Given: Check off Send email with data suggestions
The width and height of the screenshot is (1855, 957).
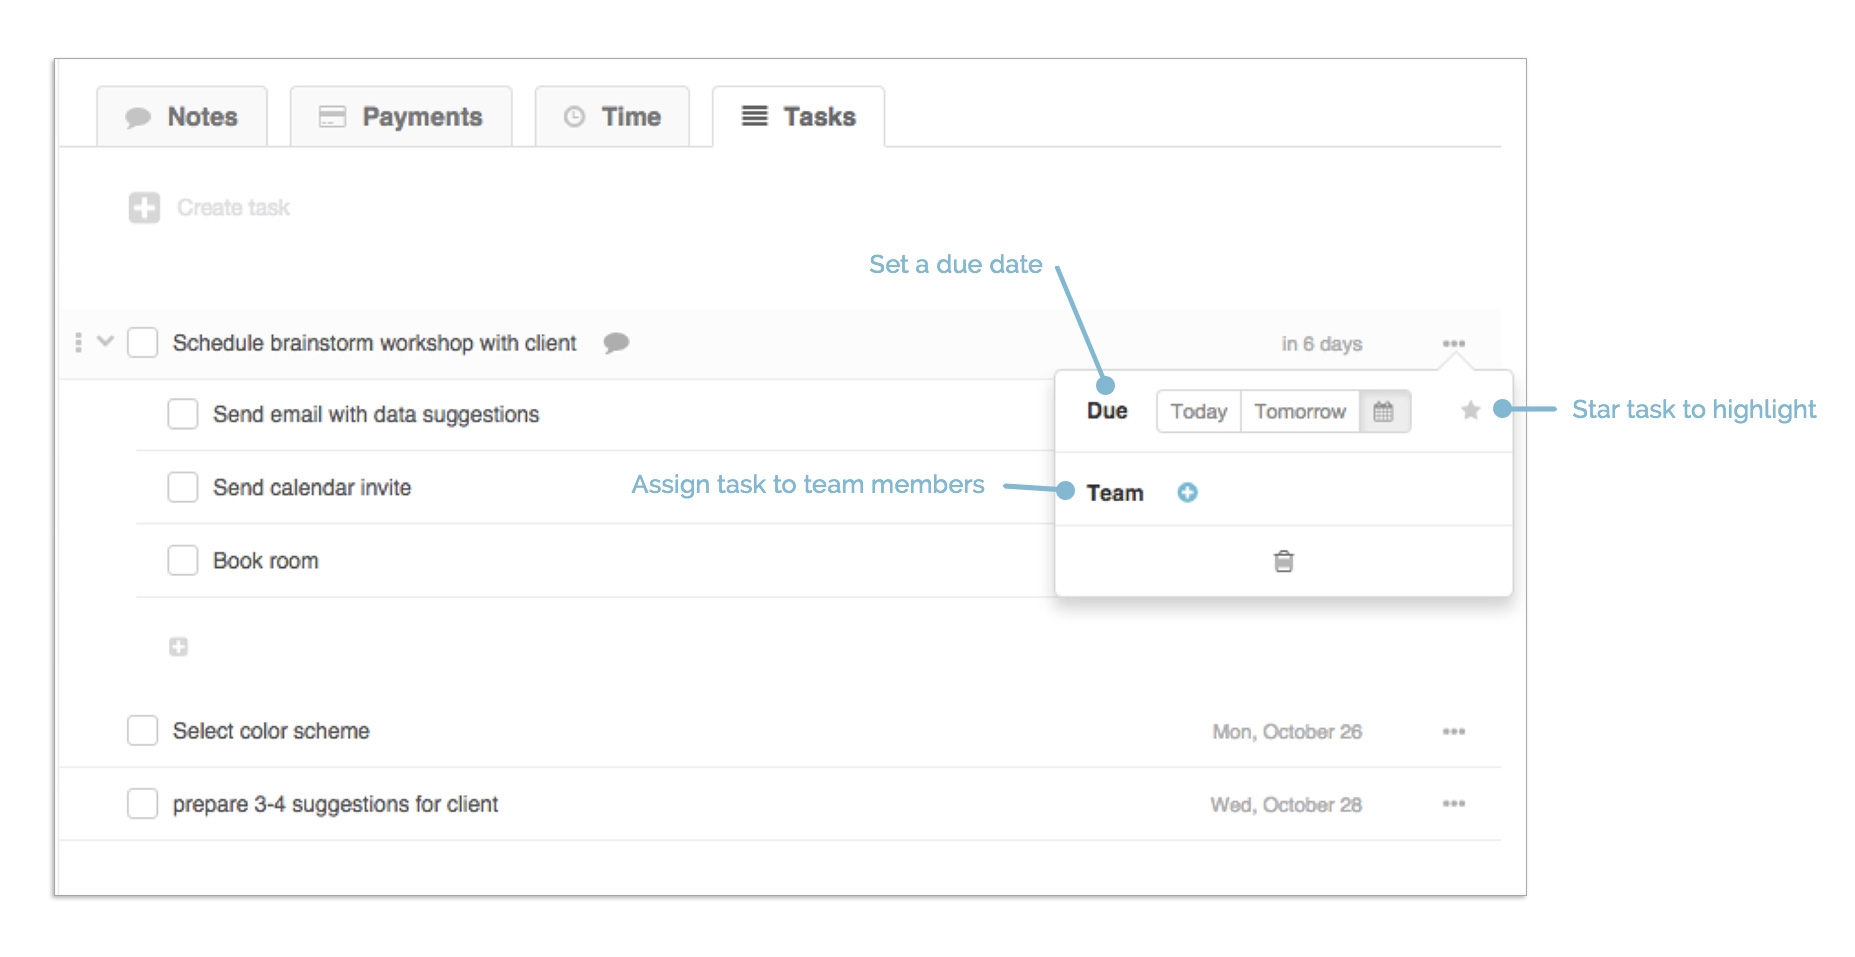Looking at the screenshot, I should coord(182,414).
